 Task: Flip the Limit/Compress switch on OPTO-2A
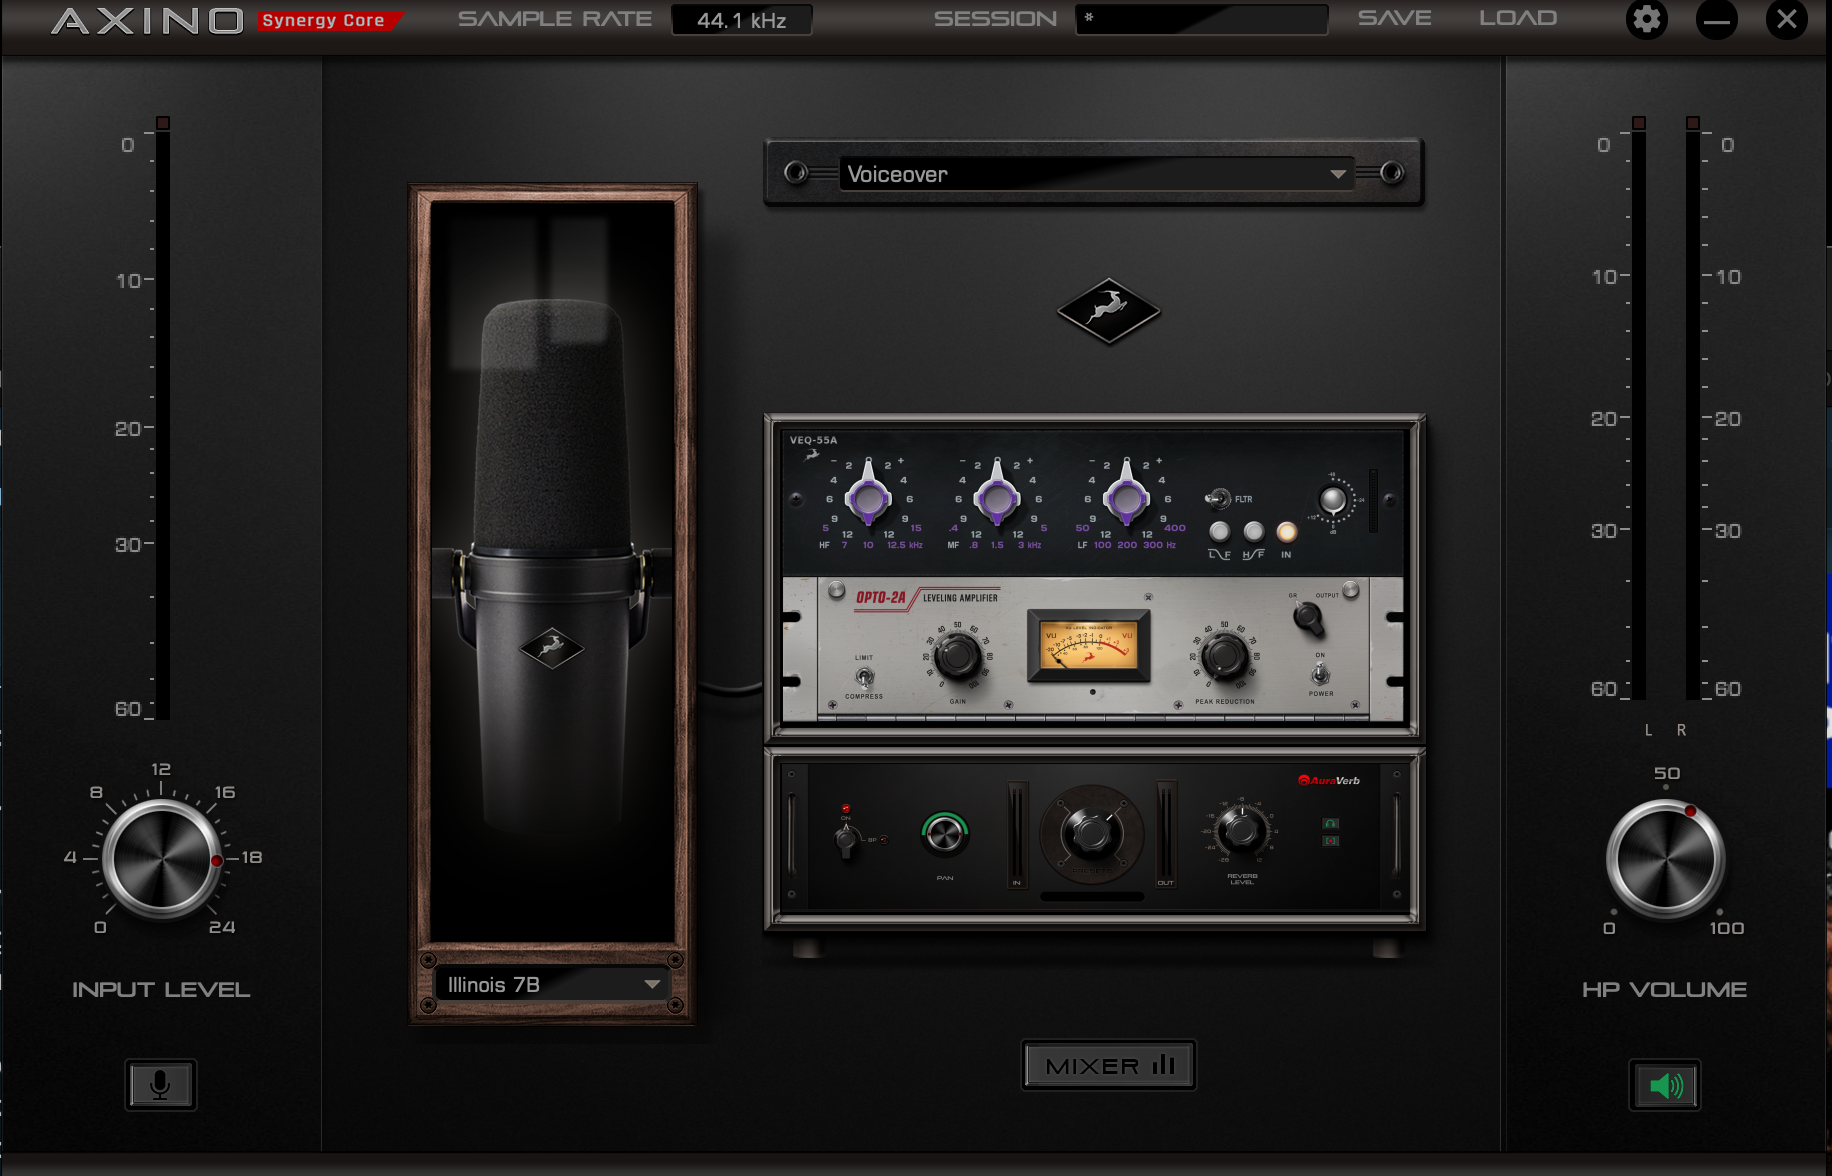tap(865, 678)
